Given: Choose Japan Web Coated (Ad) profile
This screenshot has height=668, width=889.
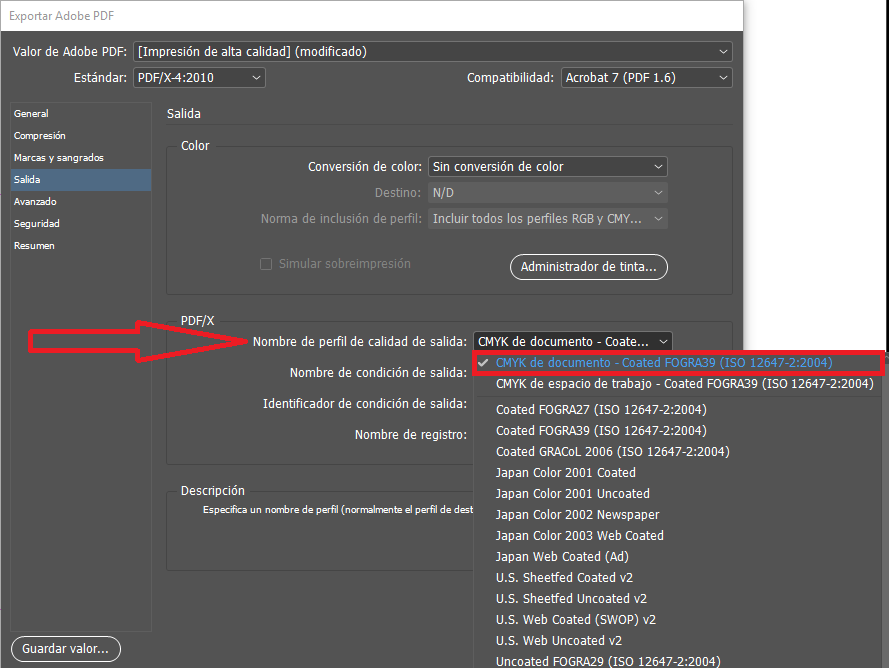Looking at the screenshot, I should [x=678, y=556].
